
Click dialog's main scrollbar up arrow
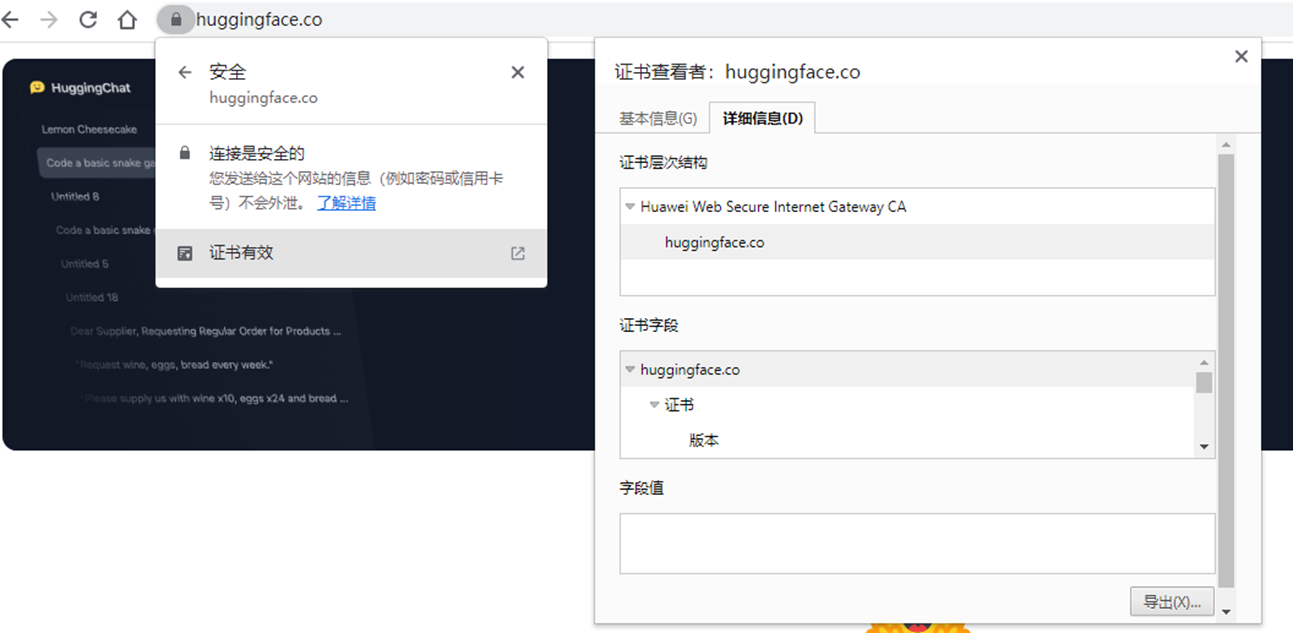[1226, 146]
